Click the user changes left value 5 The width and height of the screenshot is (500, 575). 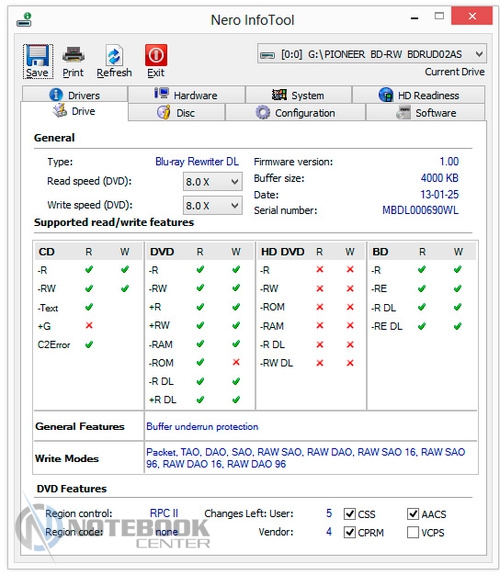[x=329, y=513]
